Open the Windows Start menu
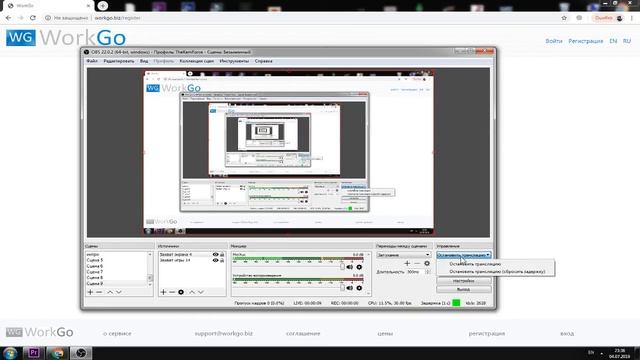Image resolution: width=640 pixels, height=360 pixels. (10, 353)
